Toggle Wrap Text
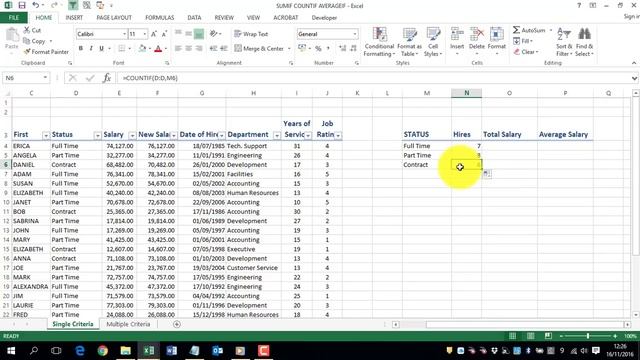This screenshot has height=360, width=640. pos(251,34)
